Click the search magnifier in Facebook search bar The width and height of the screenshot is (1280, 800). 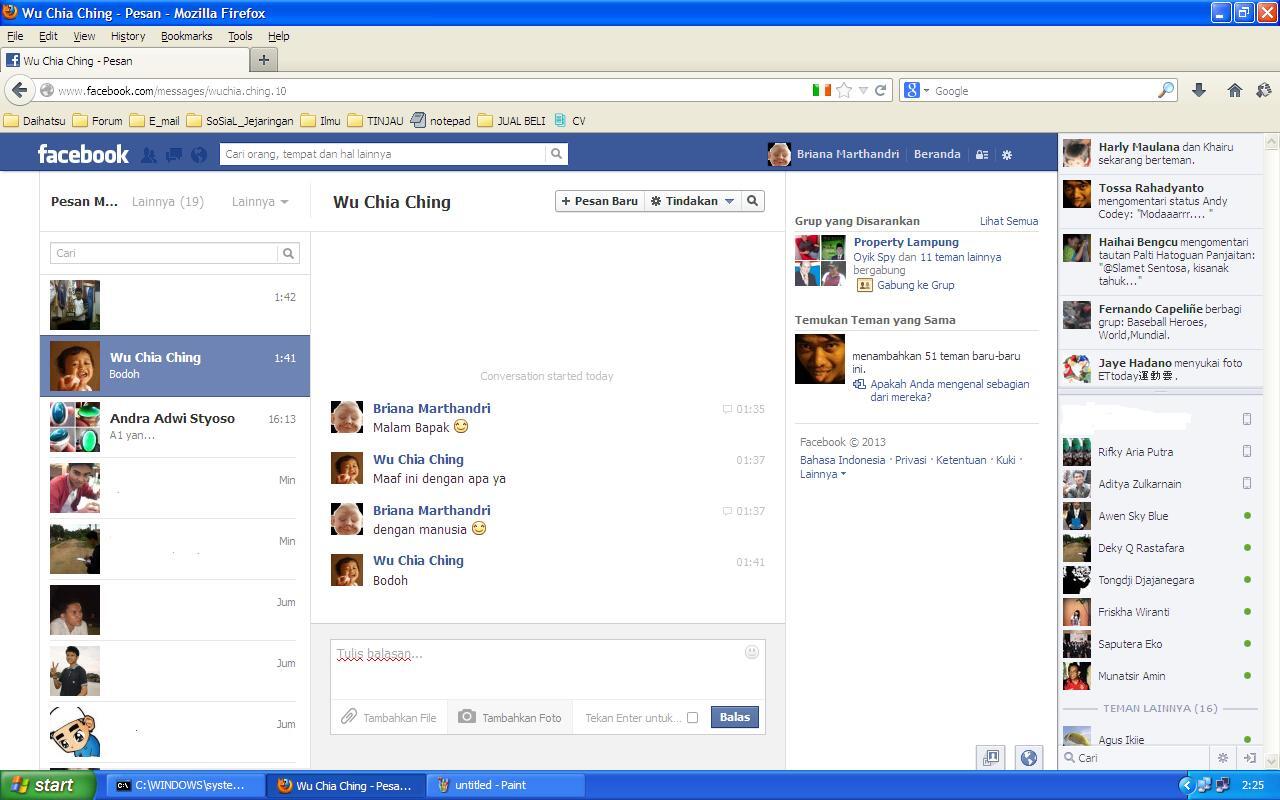[556, 154]
